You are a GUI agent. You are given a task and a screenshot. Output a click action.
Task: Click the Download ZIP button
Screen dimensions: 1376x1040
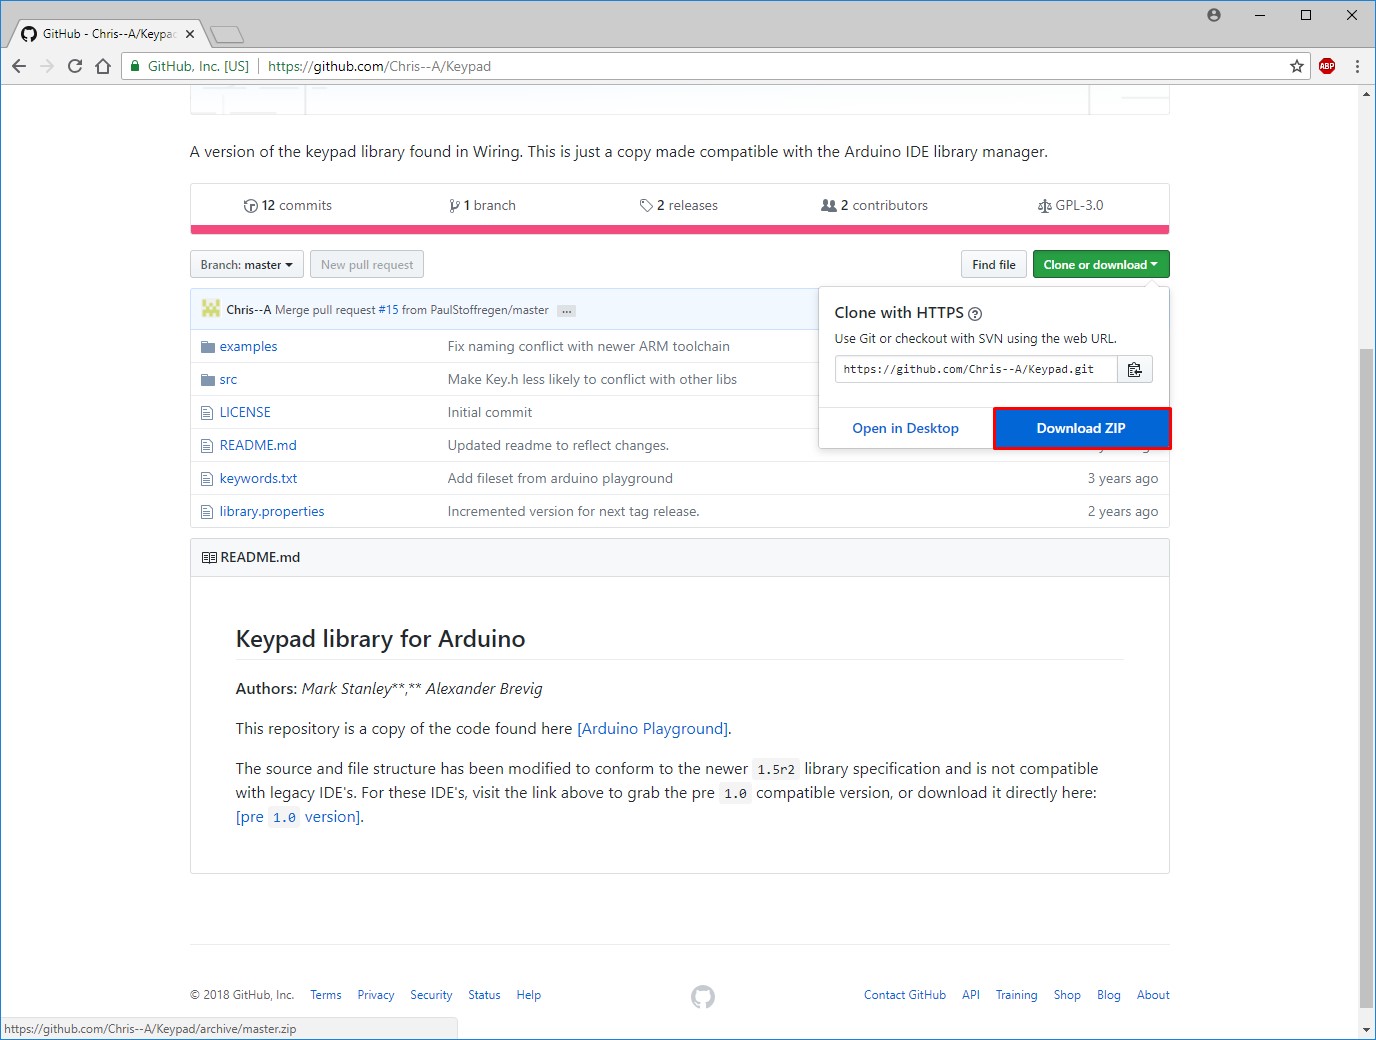(x=1081, y=428)
